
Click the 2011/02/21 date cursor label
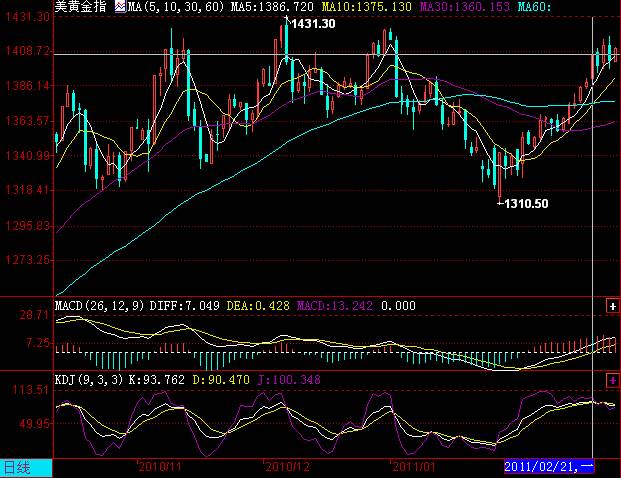tap(549, 467)
